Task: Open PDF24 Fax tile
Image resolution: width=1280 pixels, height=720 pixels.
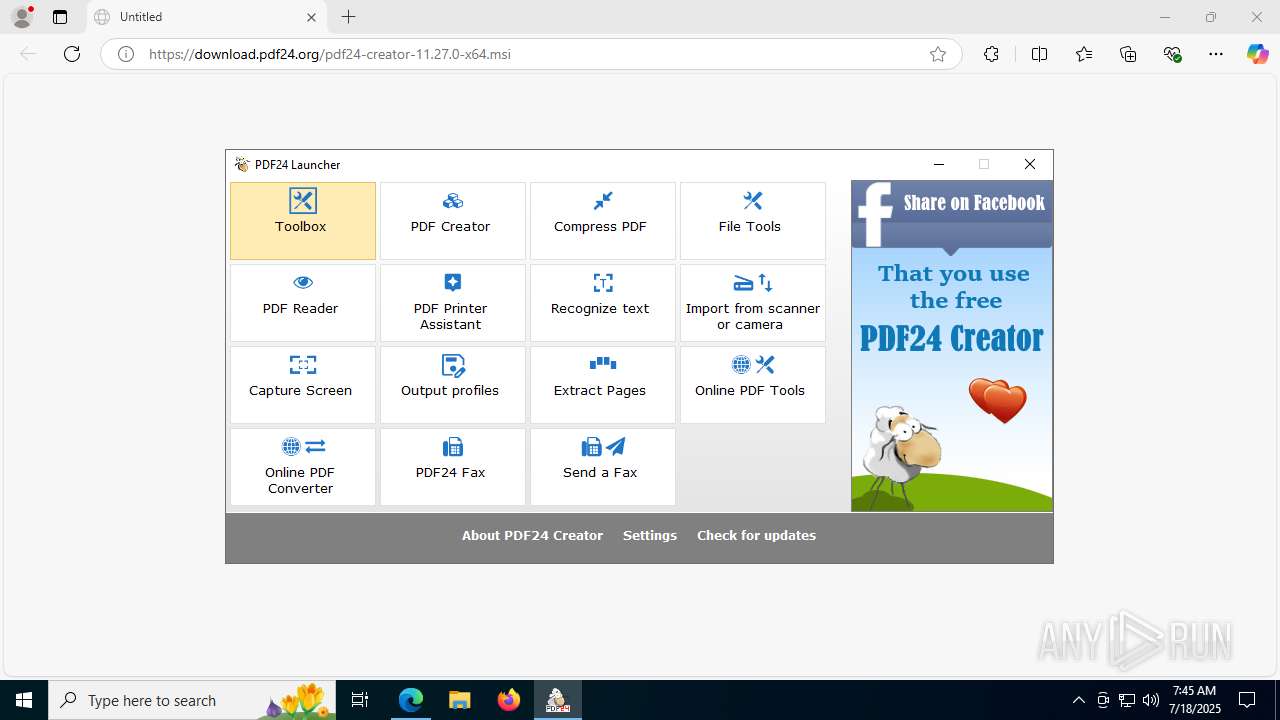Action: (452, 467)
